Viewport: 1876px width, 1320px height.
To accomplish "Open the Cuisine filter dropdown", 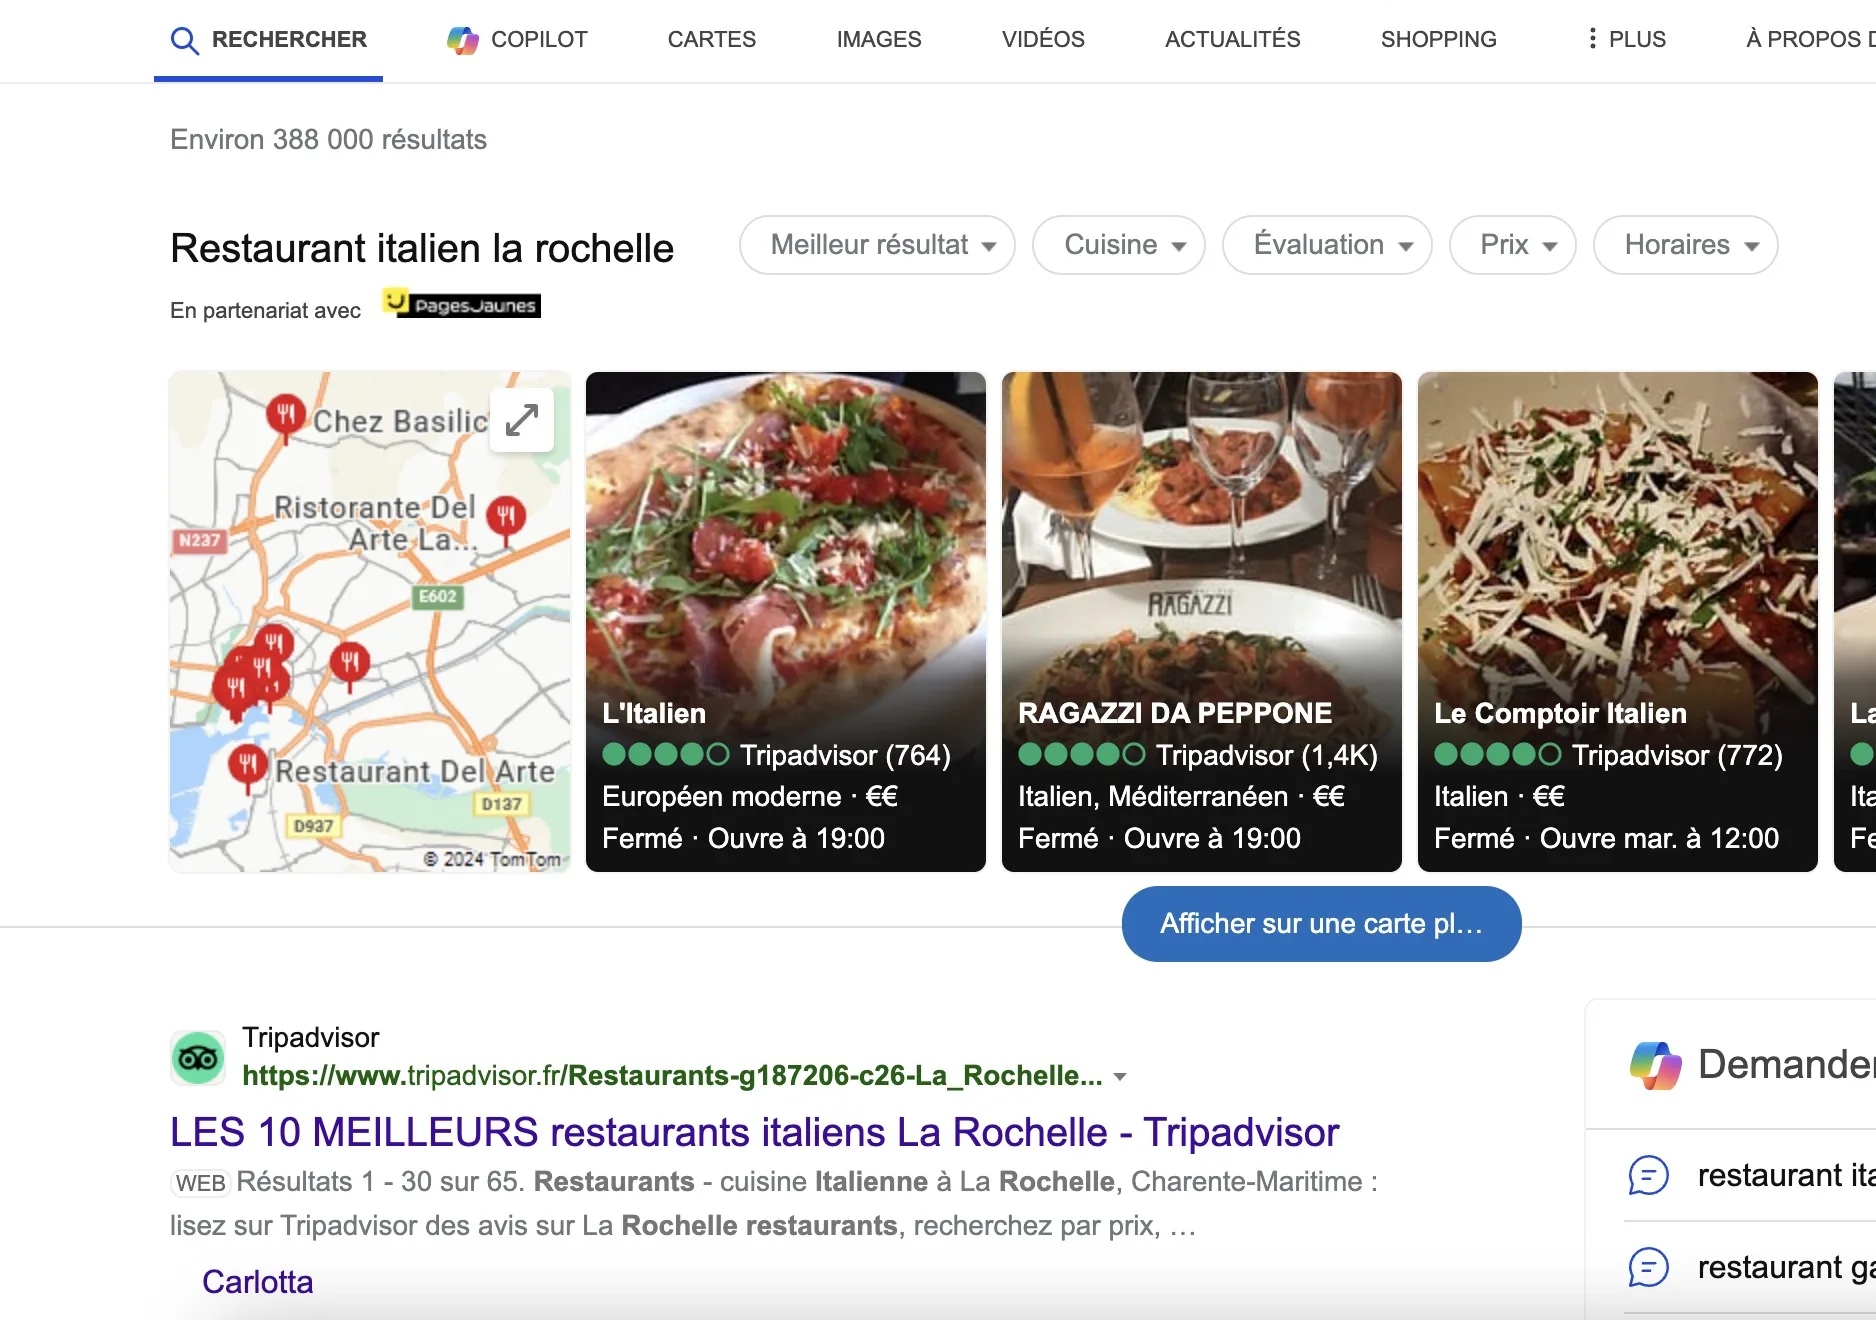I will pyautogui.click(x=1119, y=245).
